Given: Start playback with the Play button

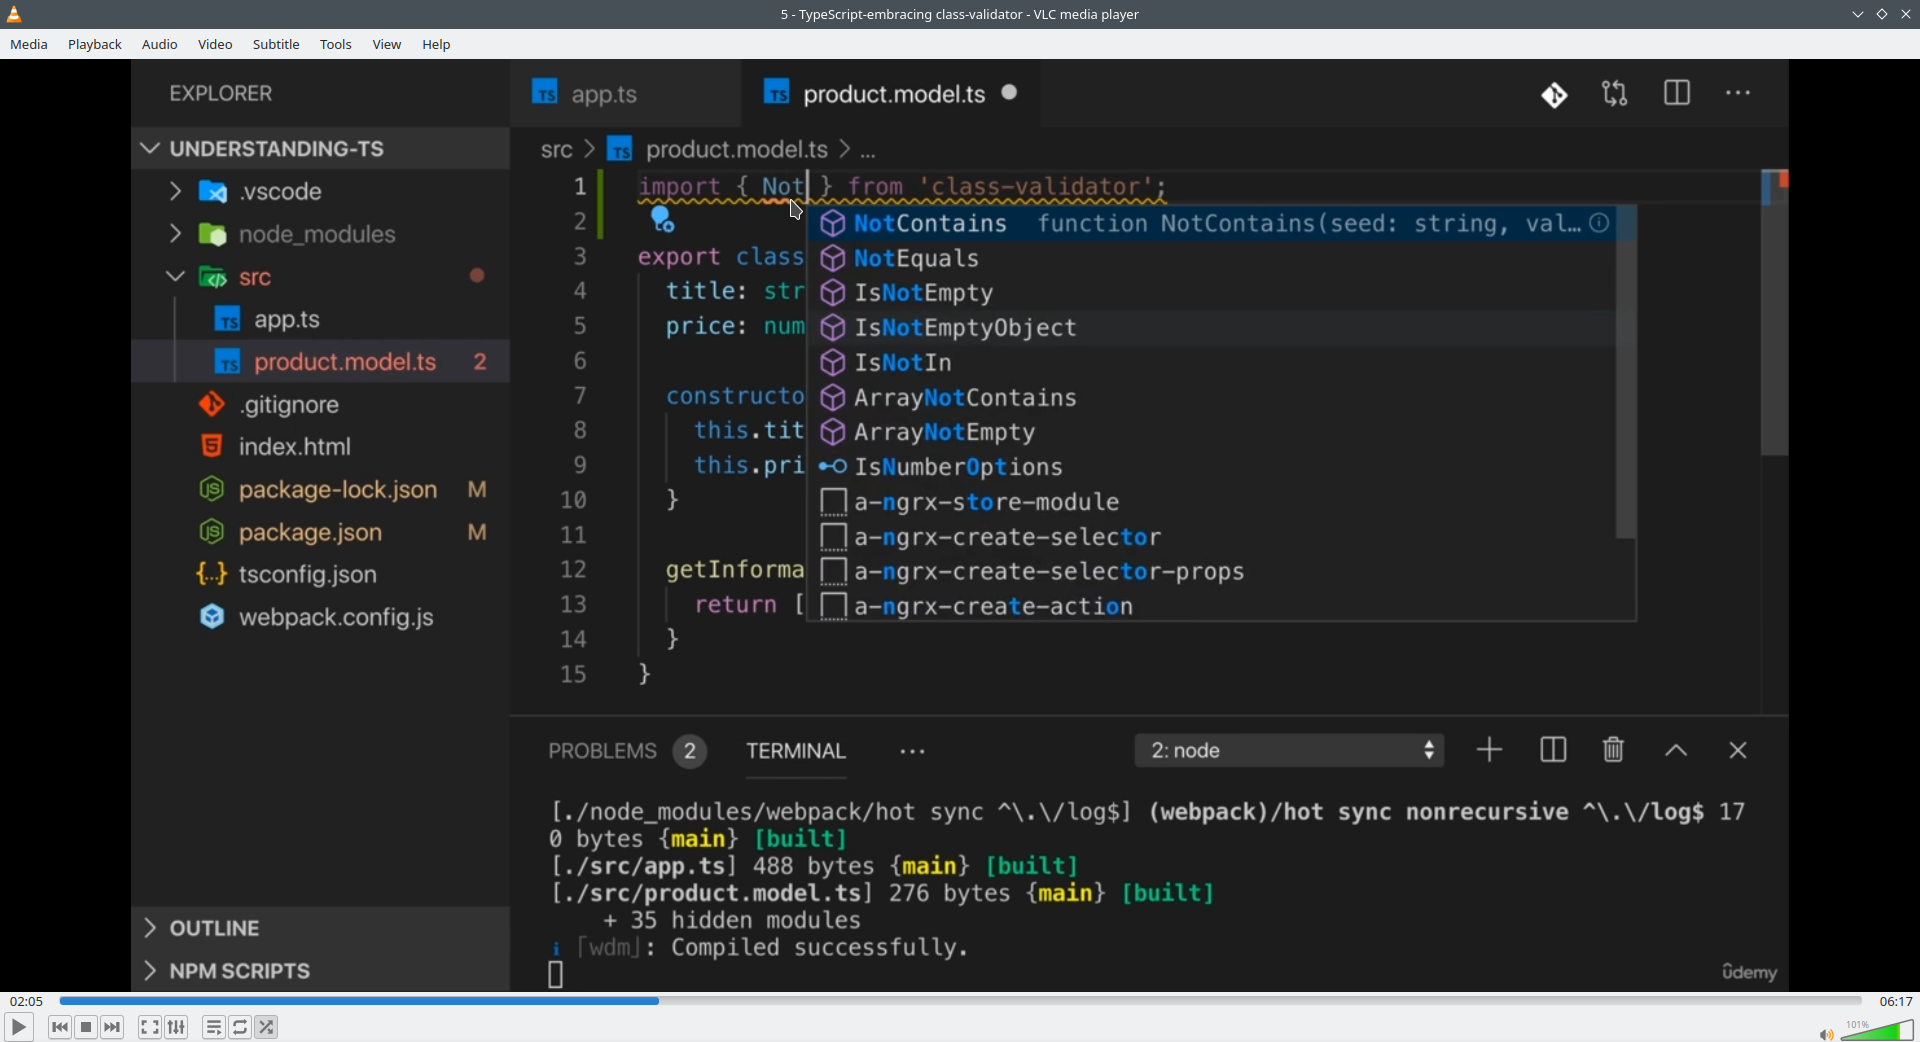Looking at the screenshot, I should tap(19, 1027).
